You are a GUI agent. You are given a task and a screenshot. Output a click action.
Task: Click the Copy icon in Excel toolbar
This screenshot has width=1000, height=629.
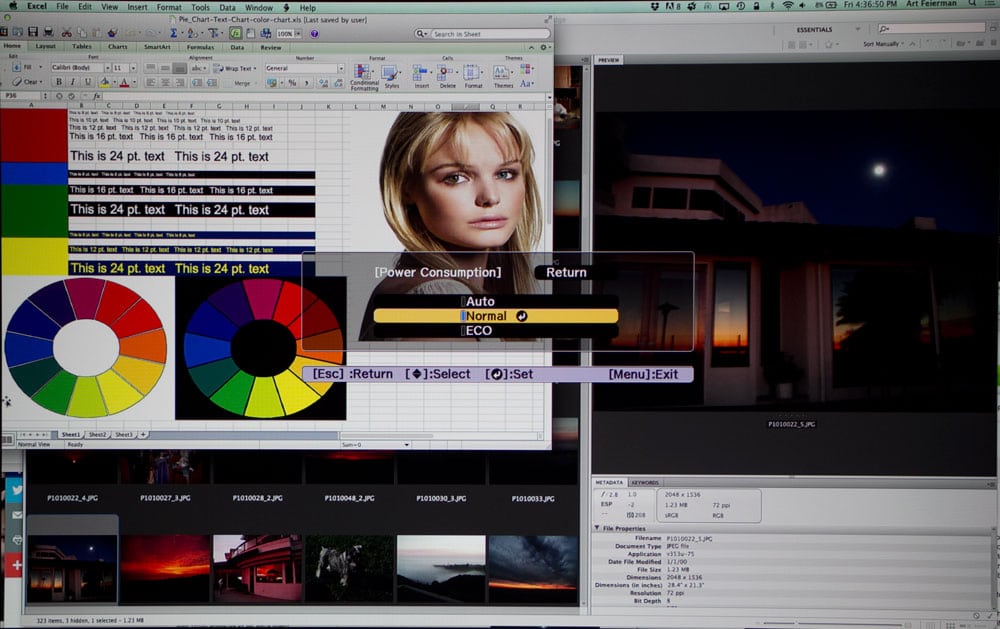click(82, 33)
